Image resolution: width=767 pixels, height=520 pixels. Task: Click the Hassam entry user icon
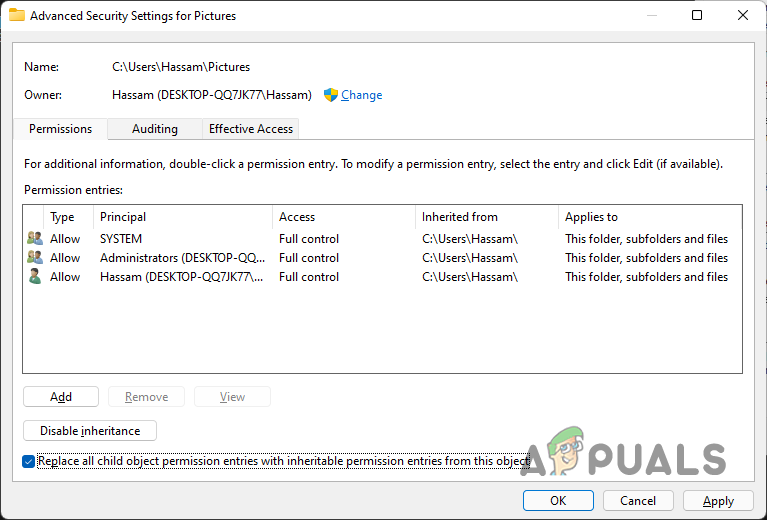[35, 277]
